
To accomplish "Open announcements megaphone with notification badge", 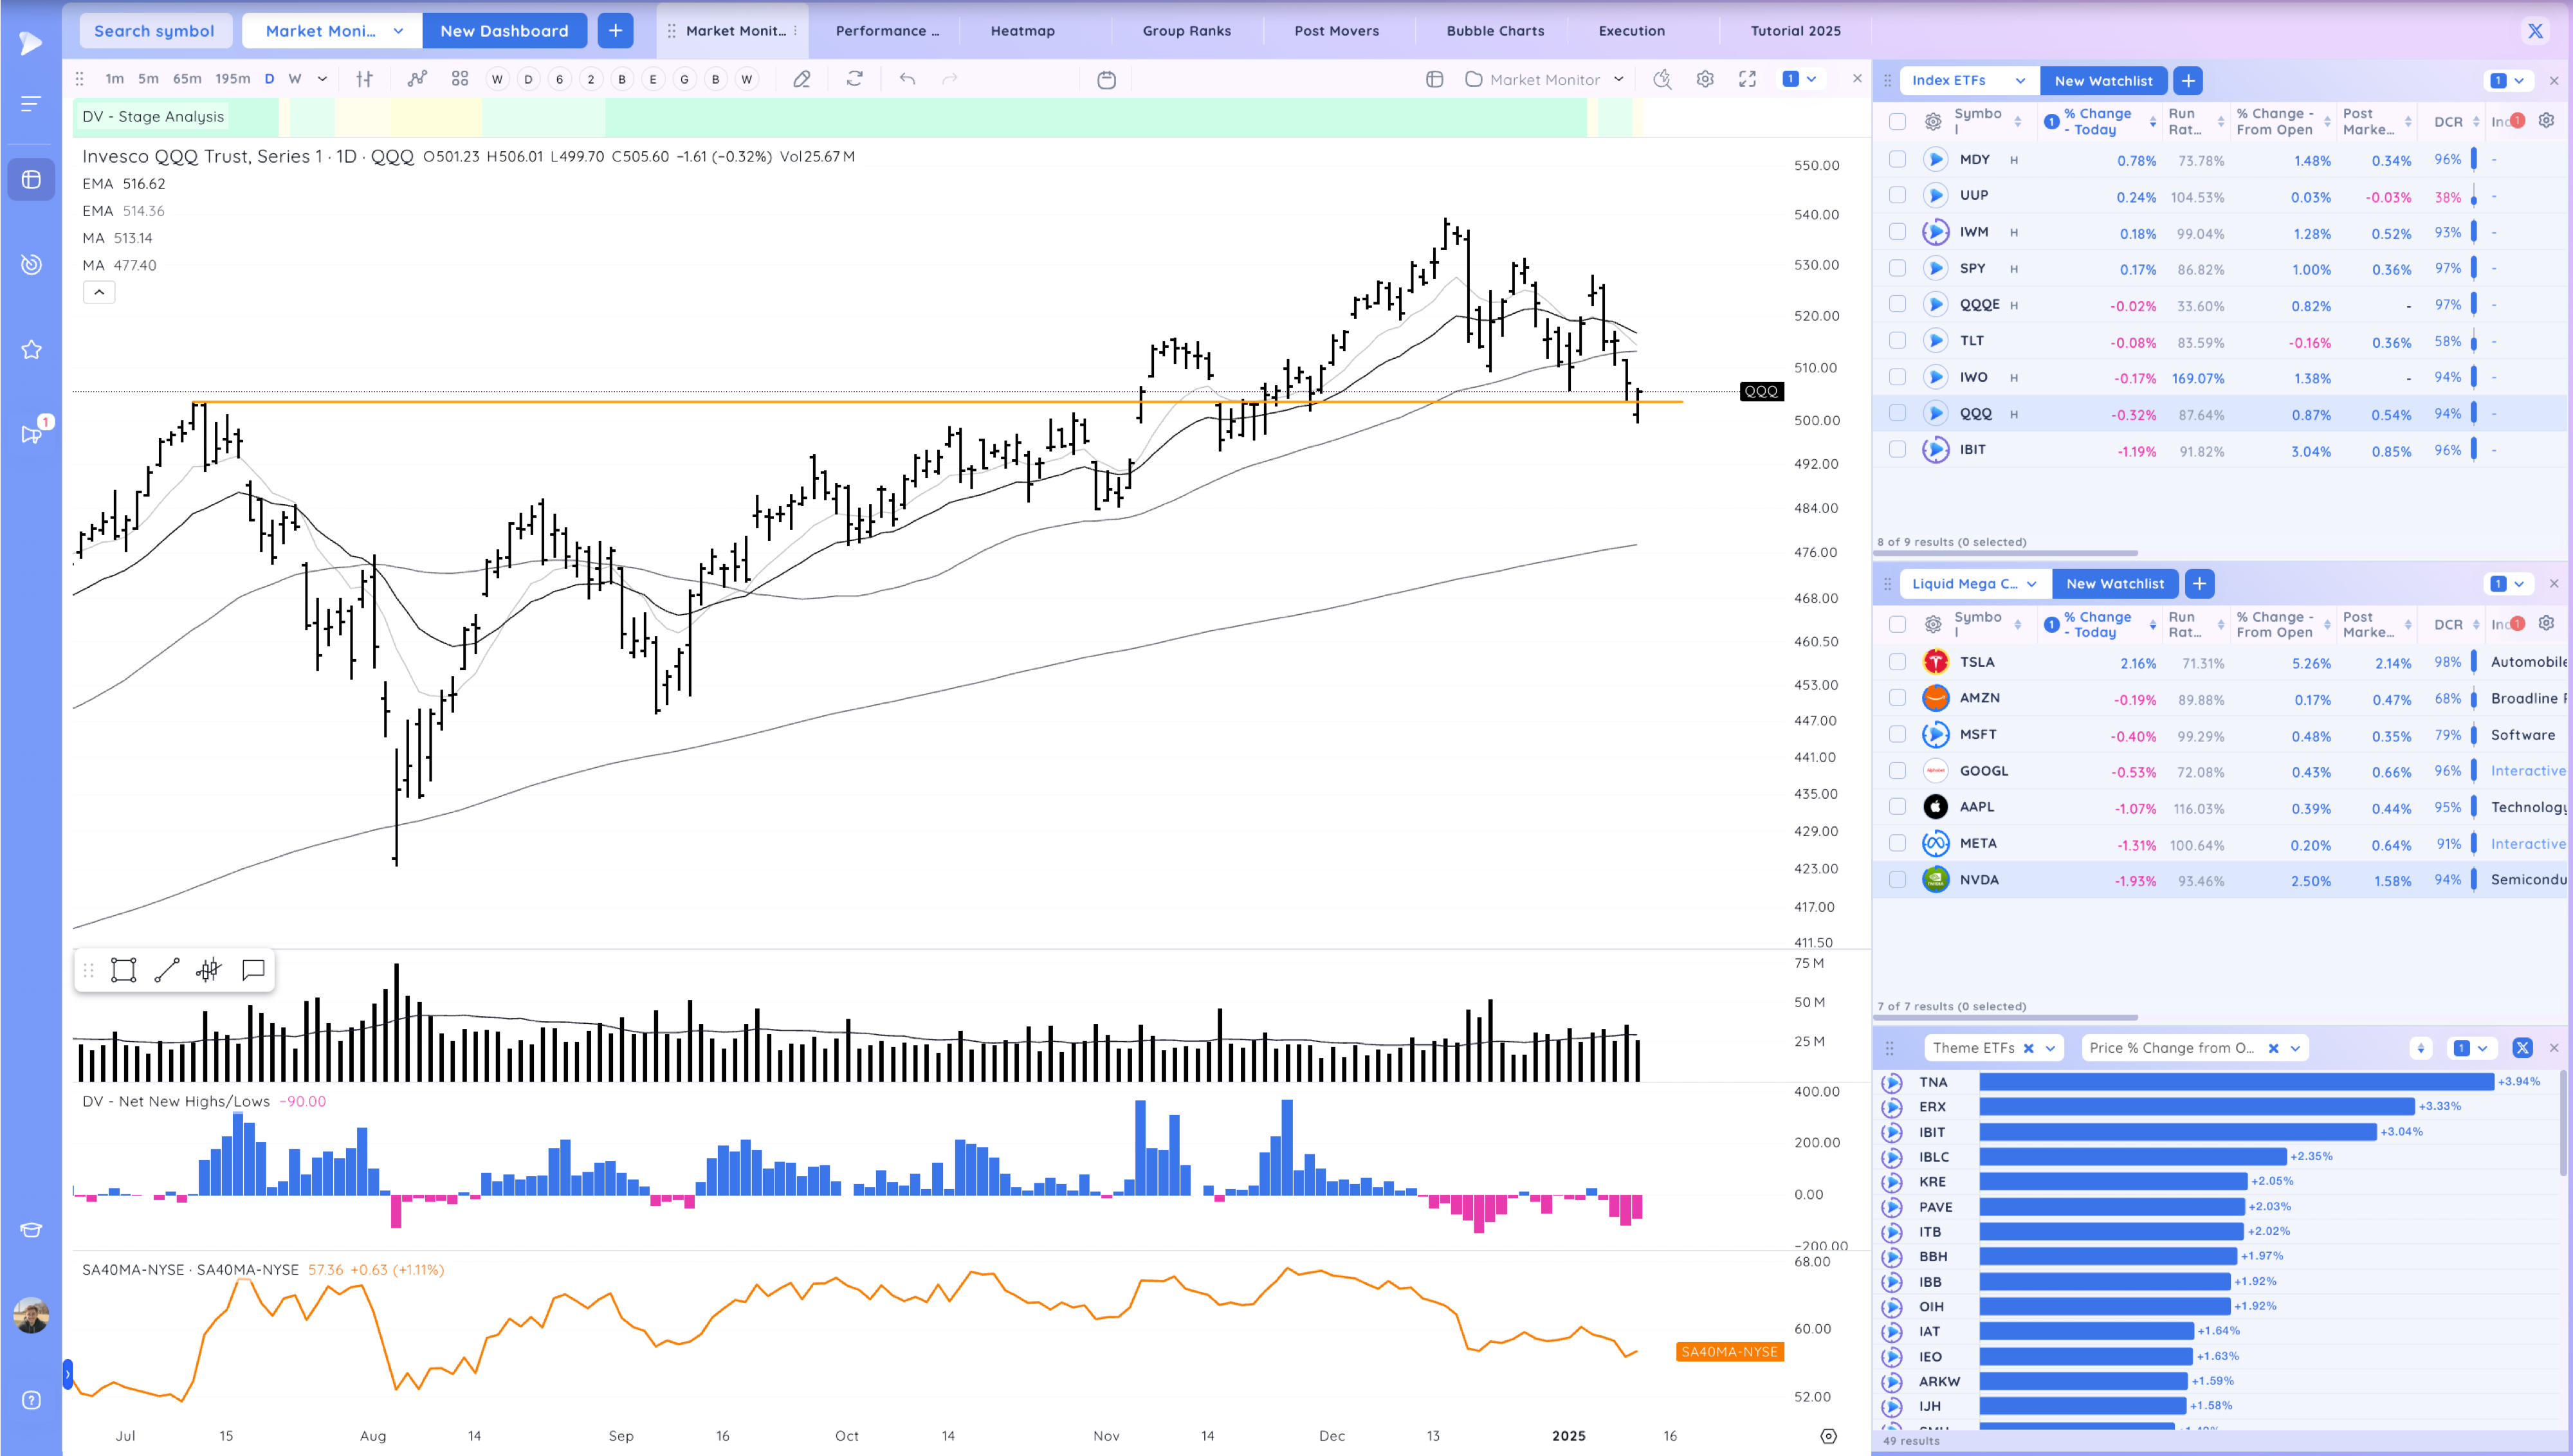I will 31,434.
